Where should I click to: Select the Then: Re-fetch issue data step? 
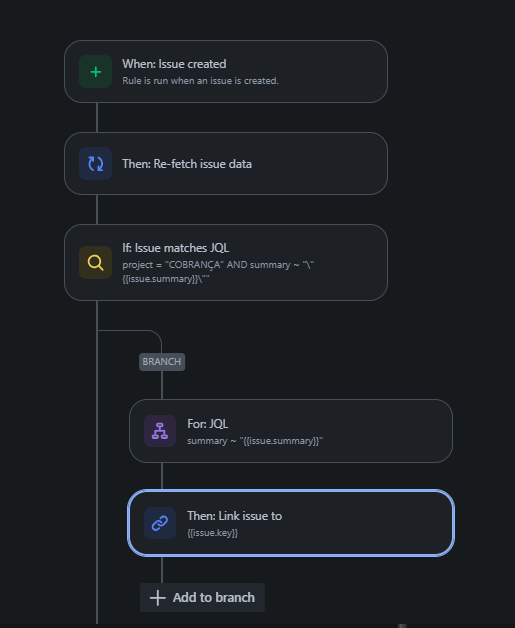pos(226,163)
